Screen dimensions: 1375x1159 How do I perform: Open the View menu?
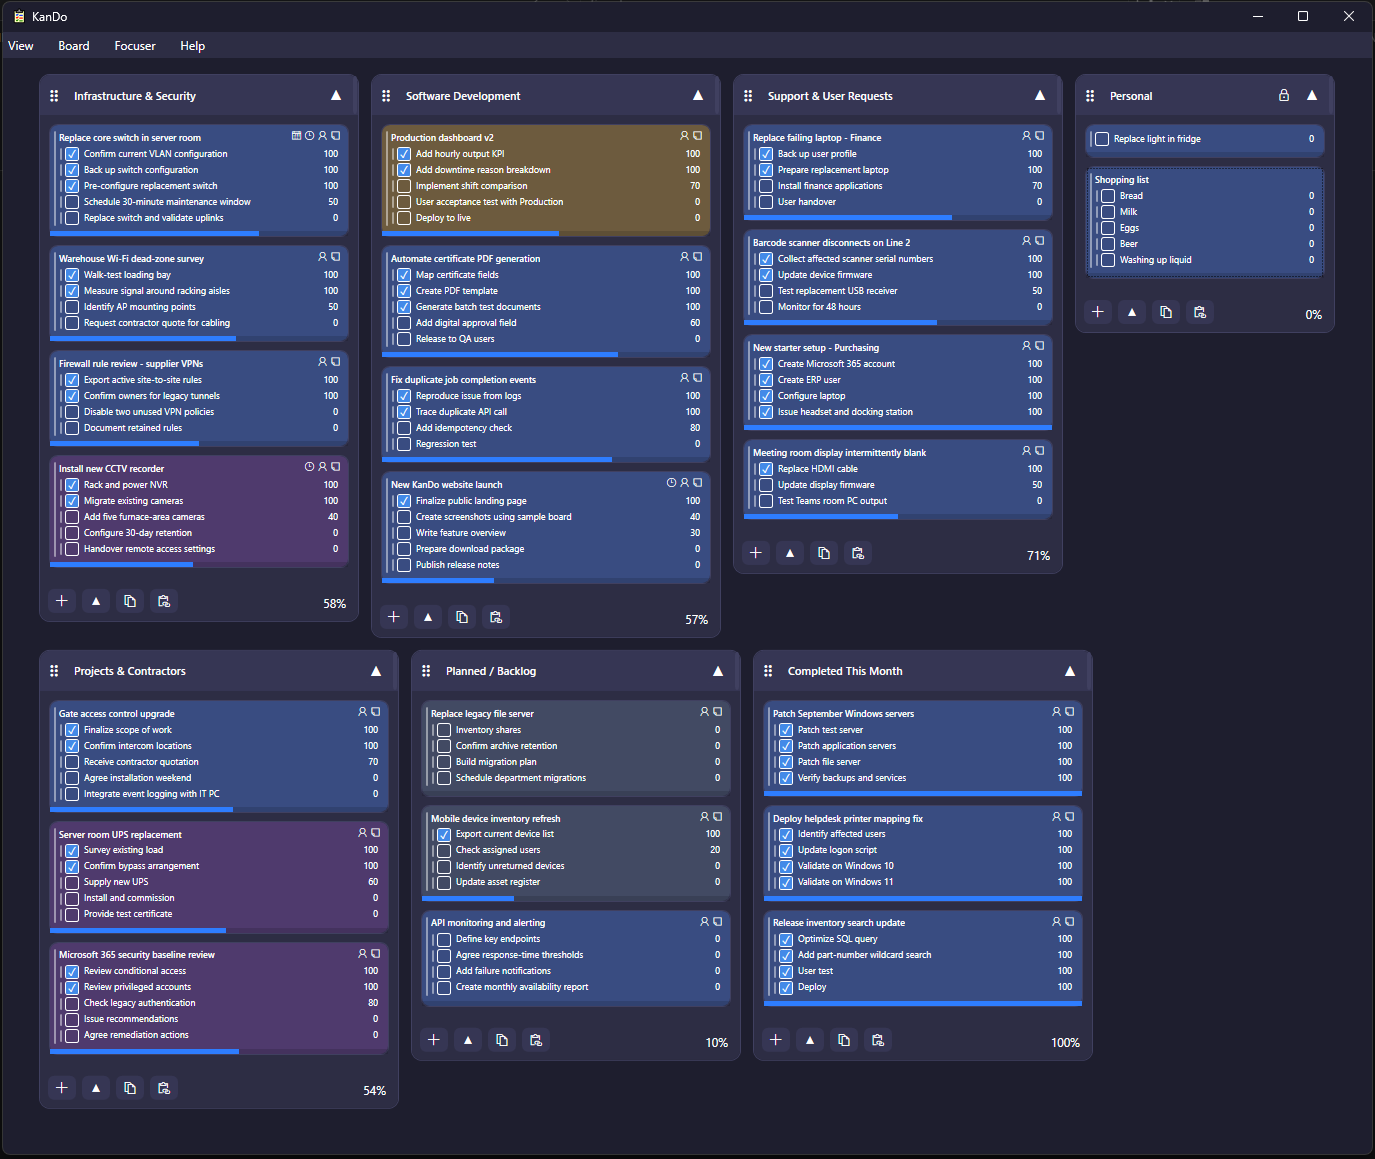21,46
